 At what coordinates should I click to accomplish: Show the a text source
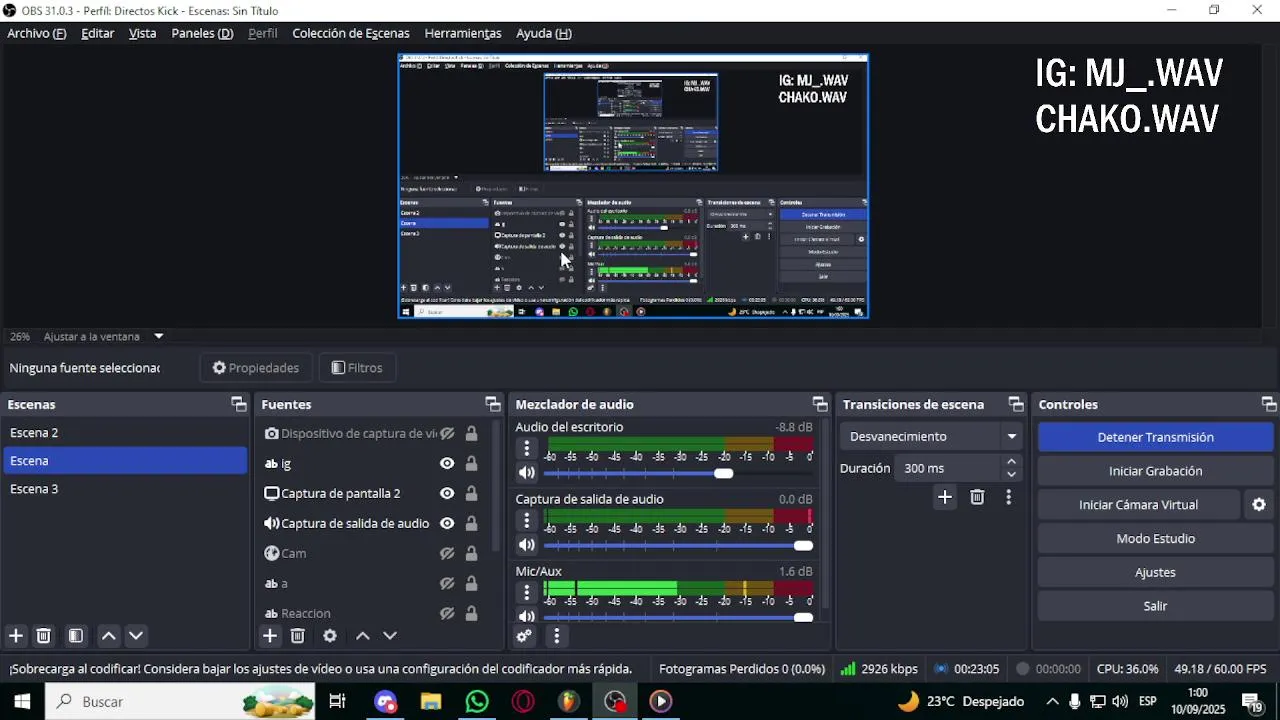click(447, 584)
